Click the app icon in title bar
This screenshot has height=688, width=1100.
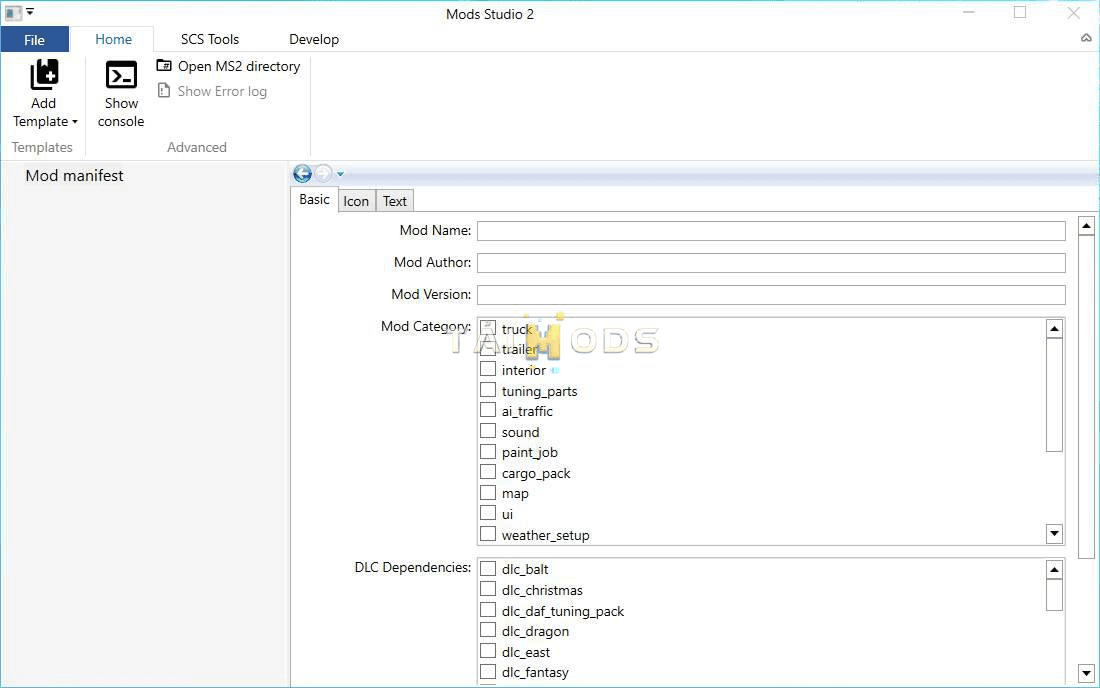pyautogui.click(x=13, y=13)
